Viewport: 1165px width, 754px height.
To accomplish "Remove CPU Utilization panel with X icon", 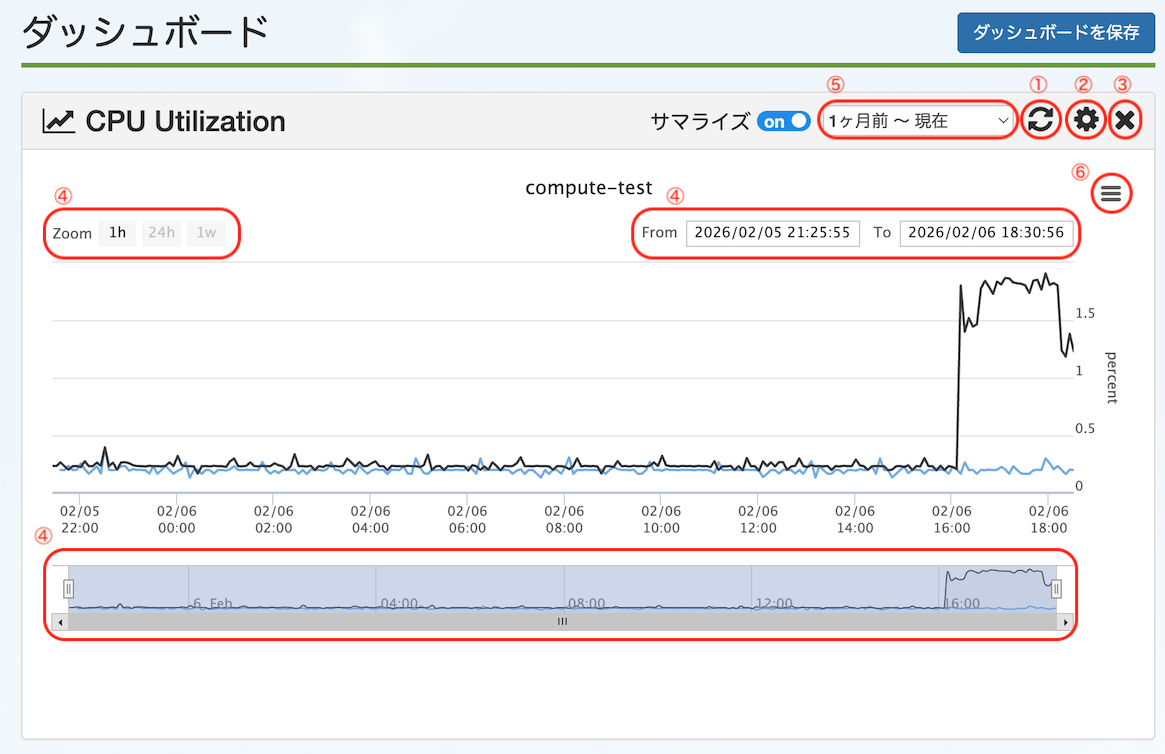I will (x=1125, y=121).
